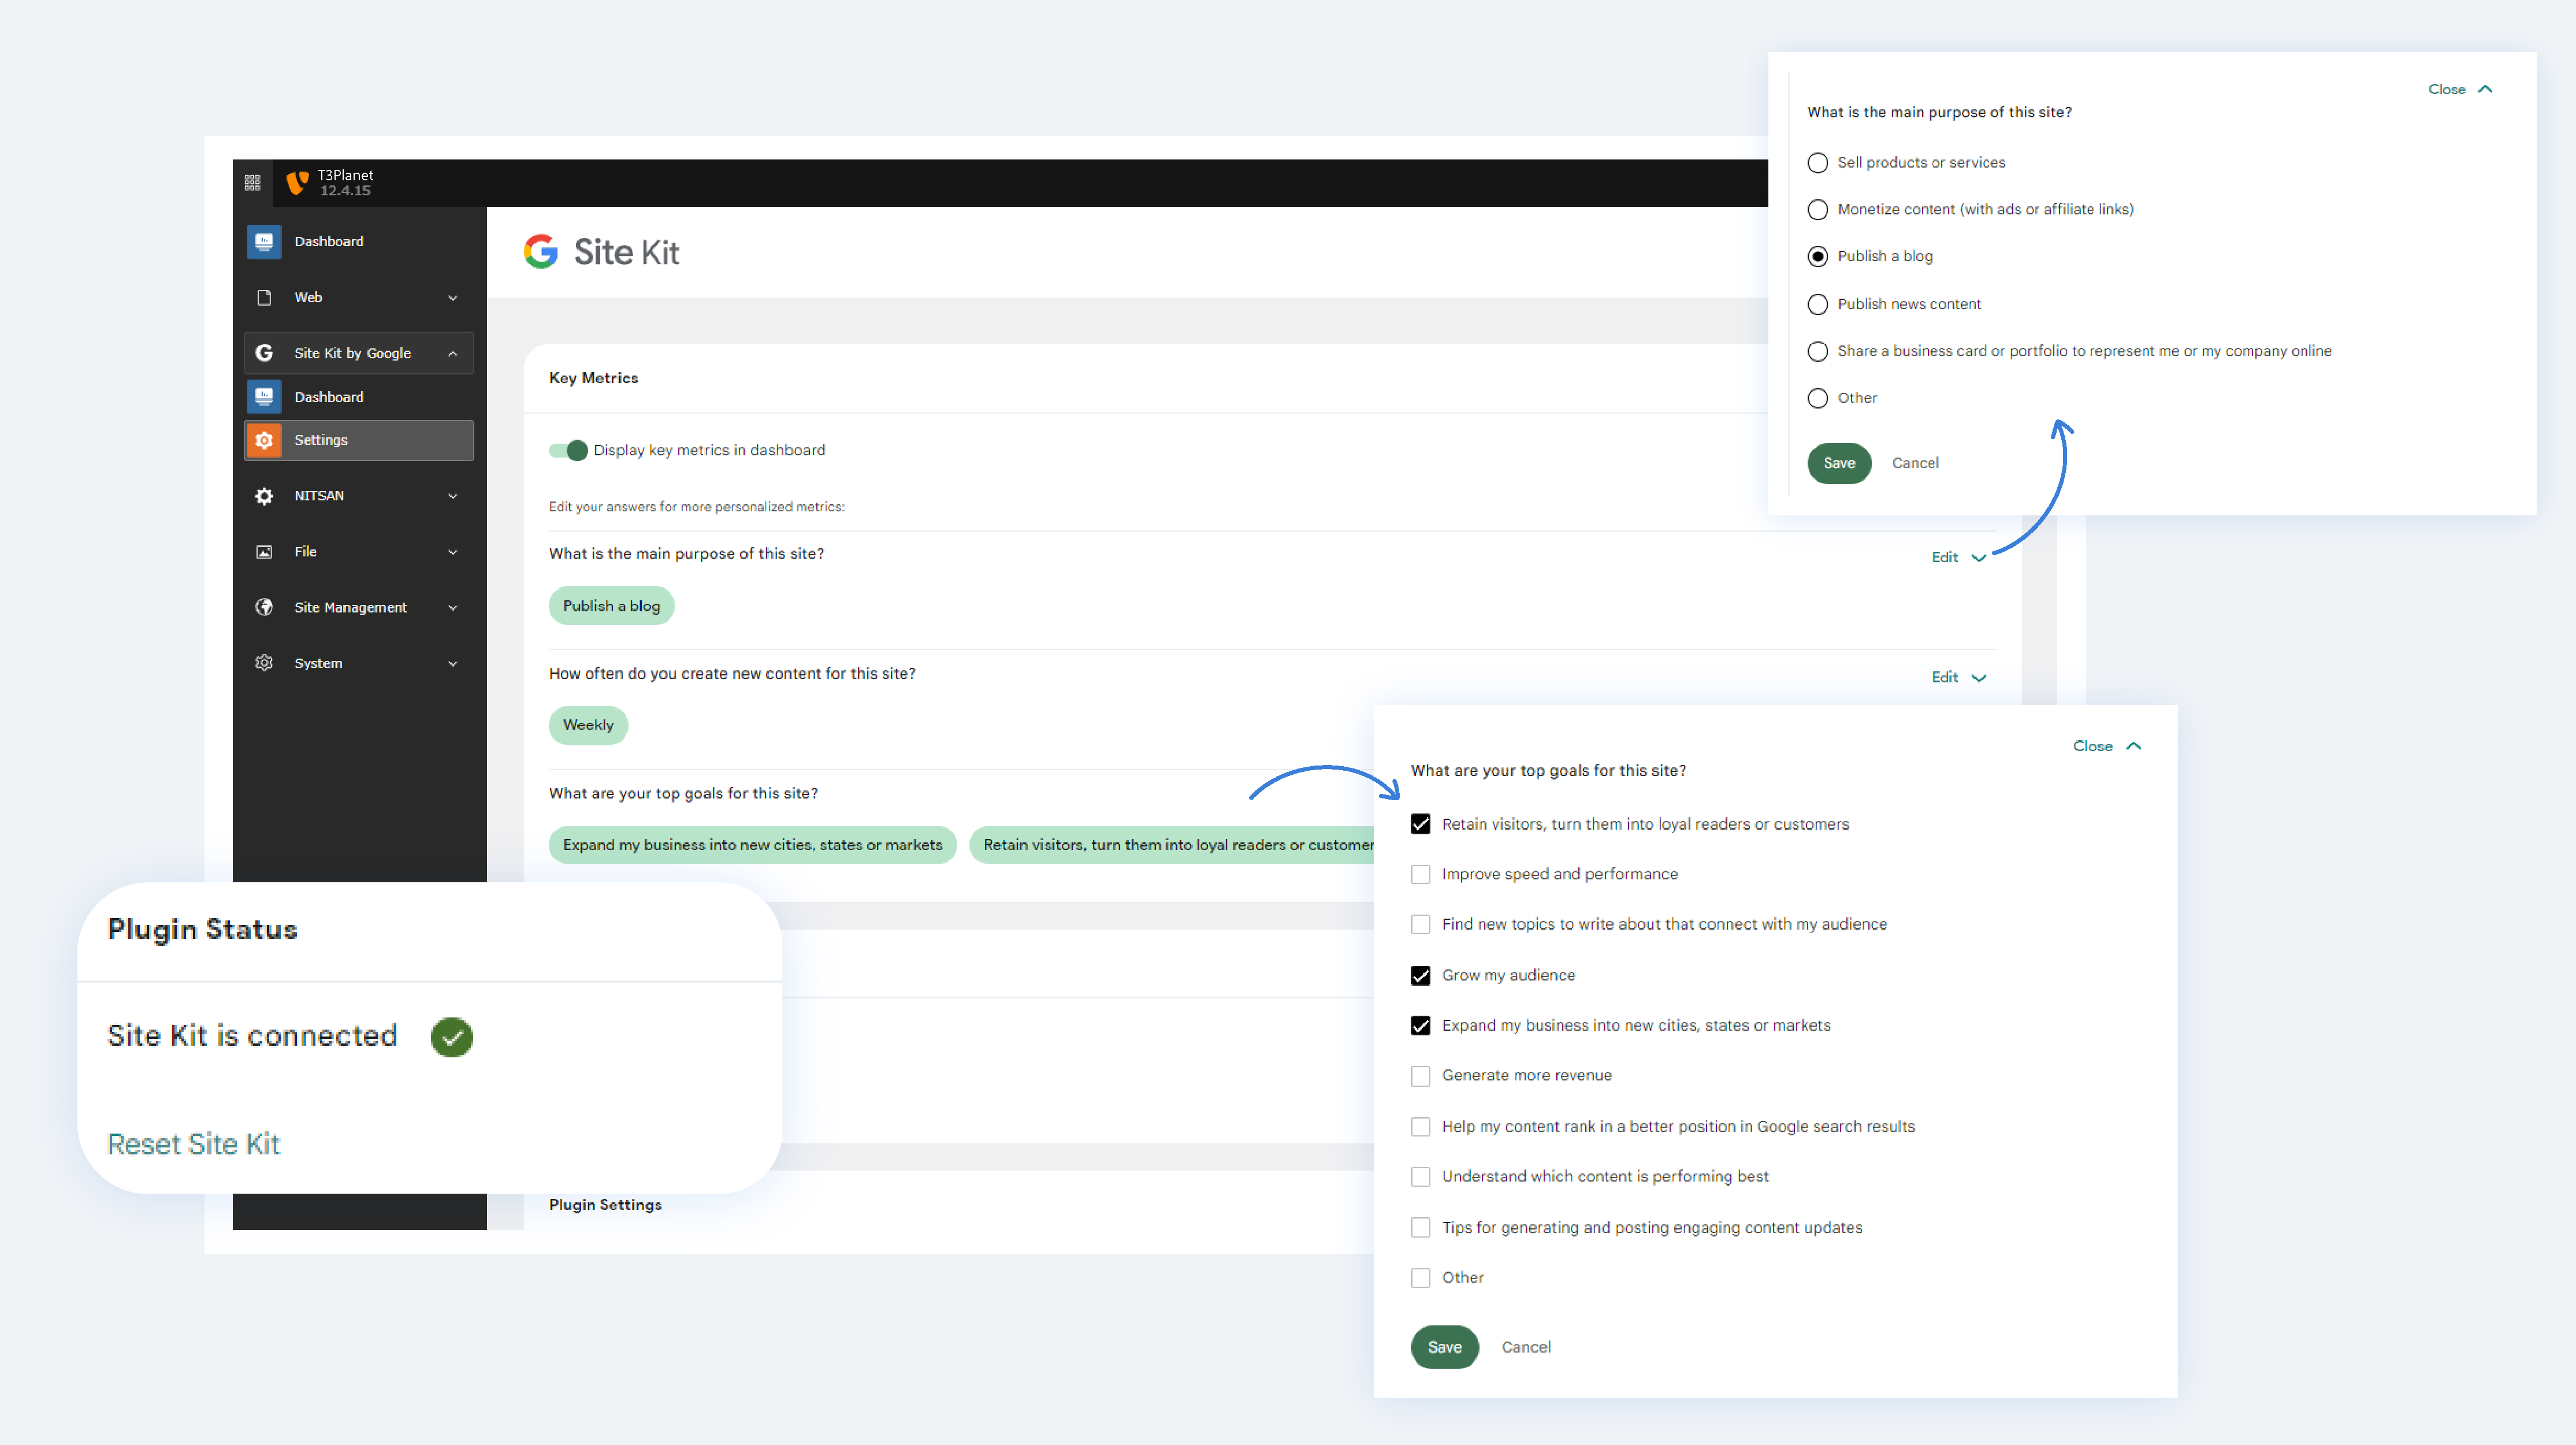Open Dashboard under Site Kit by Google
The image size is (2576, 1445).
tap(328, 397)
